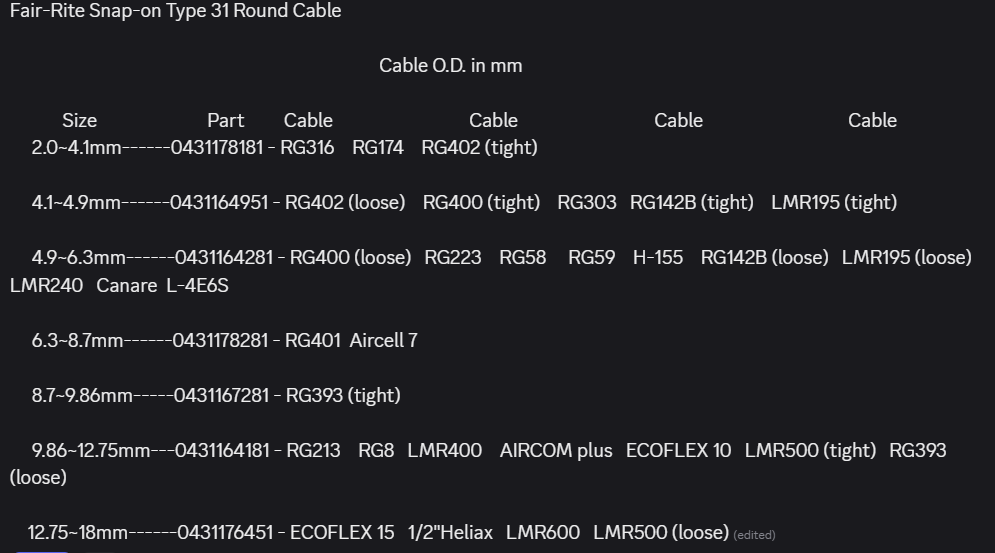Click the "Size" column header
This screenshot has width=995, height=553.
pos(80,121)
